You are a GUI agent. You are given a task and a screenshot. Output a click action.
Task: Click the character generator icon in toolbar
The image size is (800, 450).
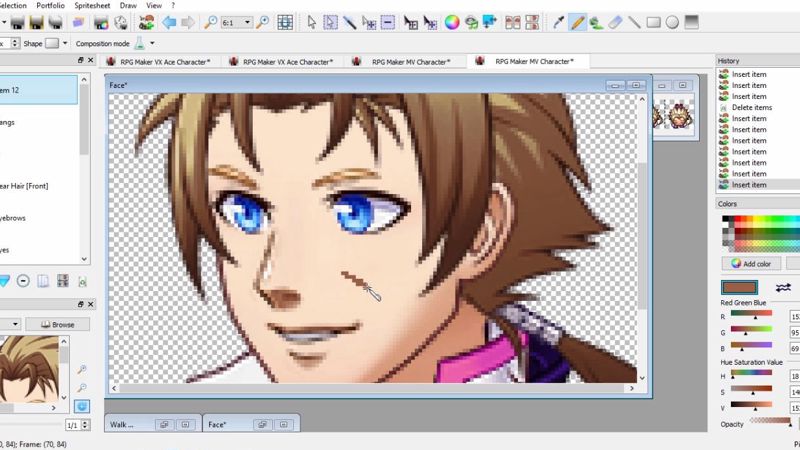147,22
